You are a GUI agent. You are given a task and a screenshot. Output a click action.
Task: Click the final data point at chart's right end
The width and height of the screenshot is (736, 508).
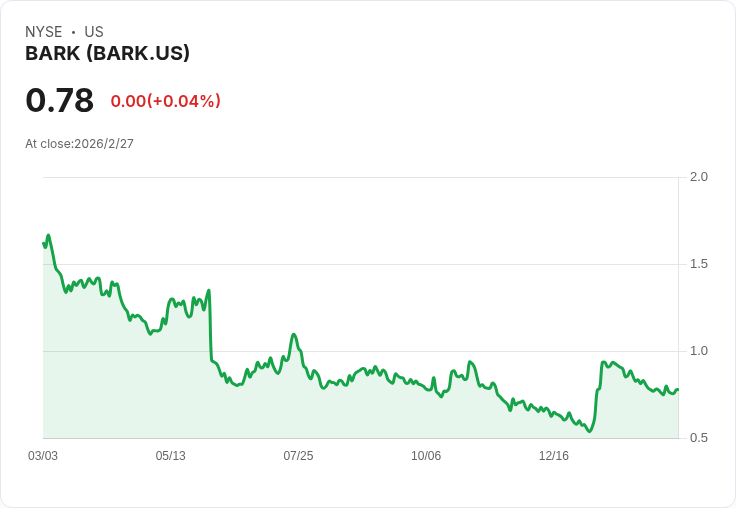coord(677,390)
